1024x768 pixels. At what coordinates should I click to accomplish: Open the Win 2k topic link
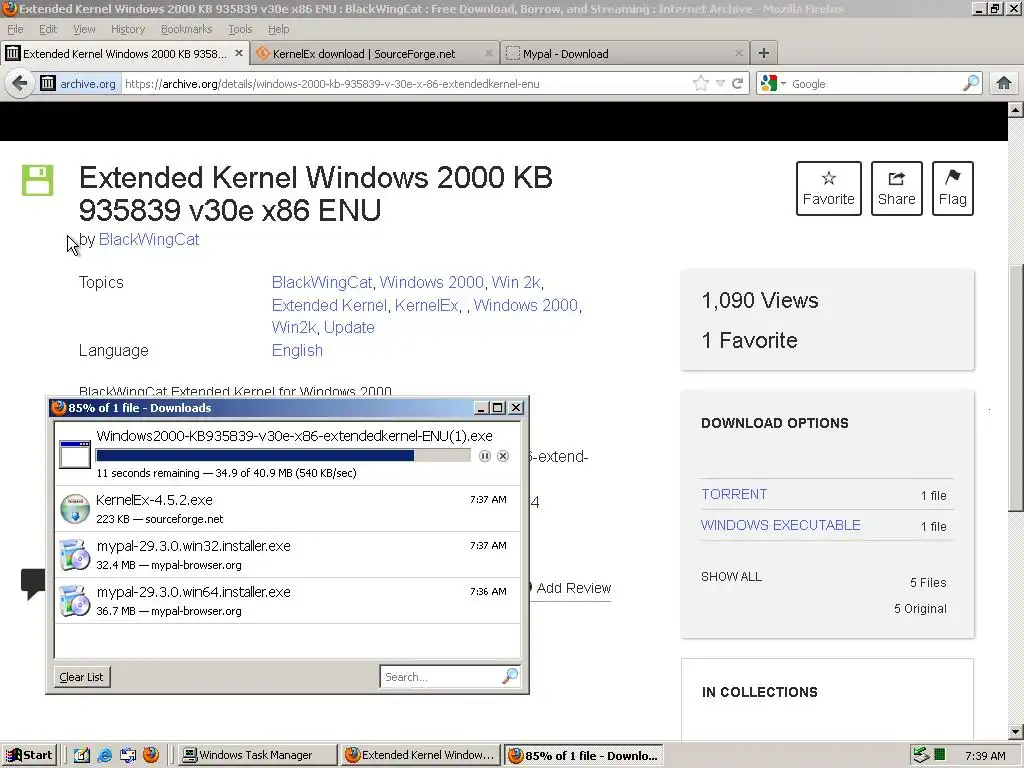coord(516,282)
